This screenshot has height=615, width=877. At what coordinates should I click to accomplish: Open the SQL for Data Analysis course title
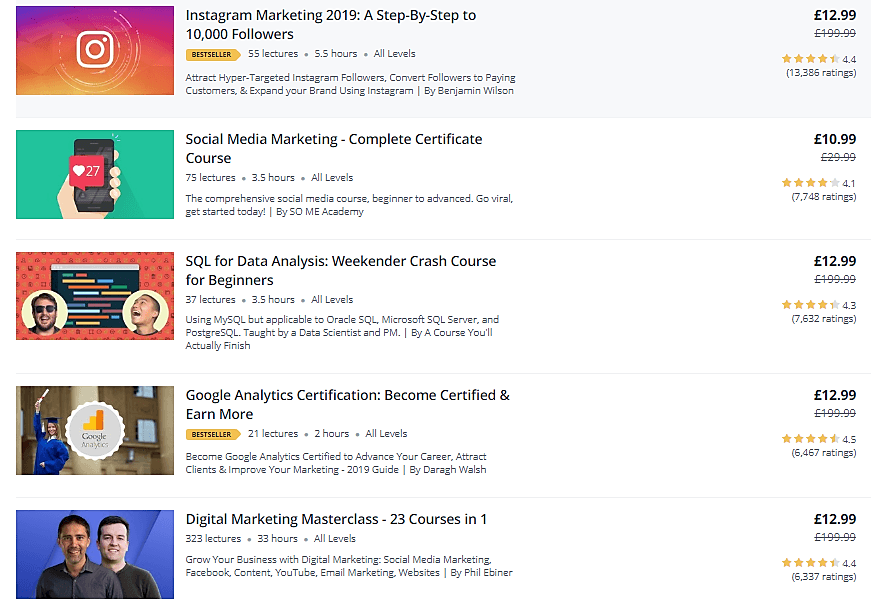(x=341, y=271)
